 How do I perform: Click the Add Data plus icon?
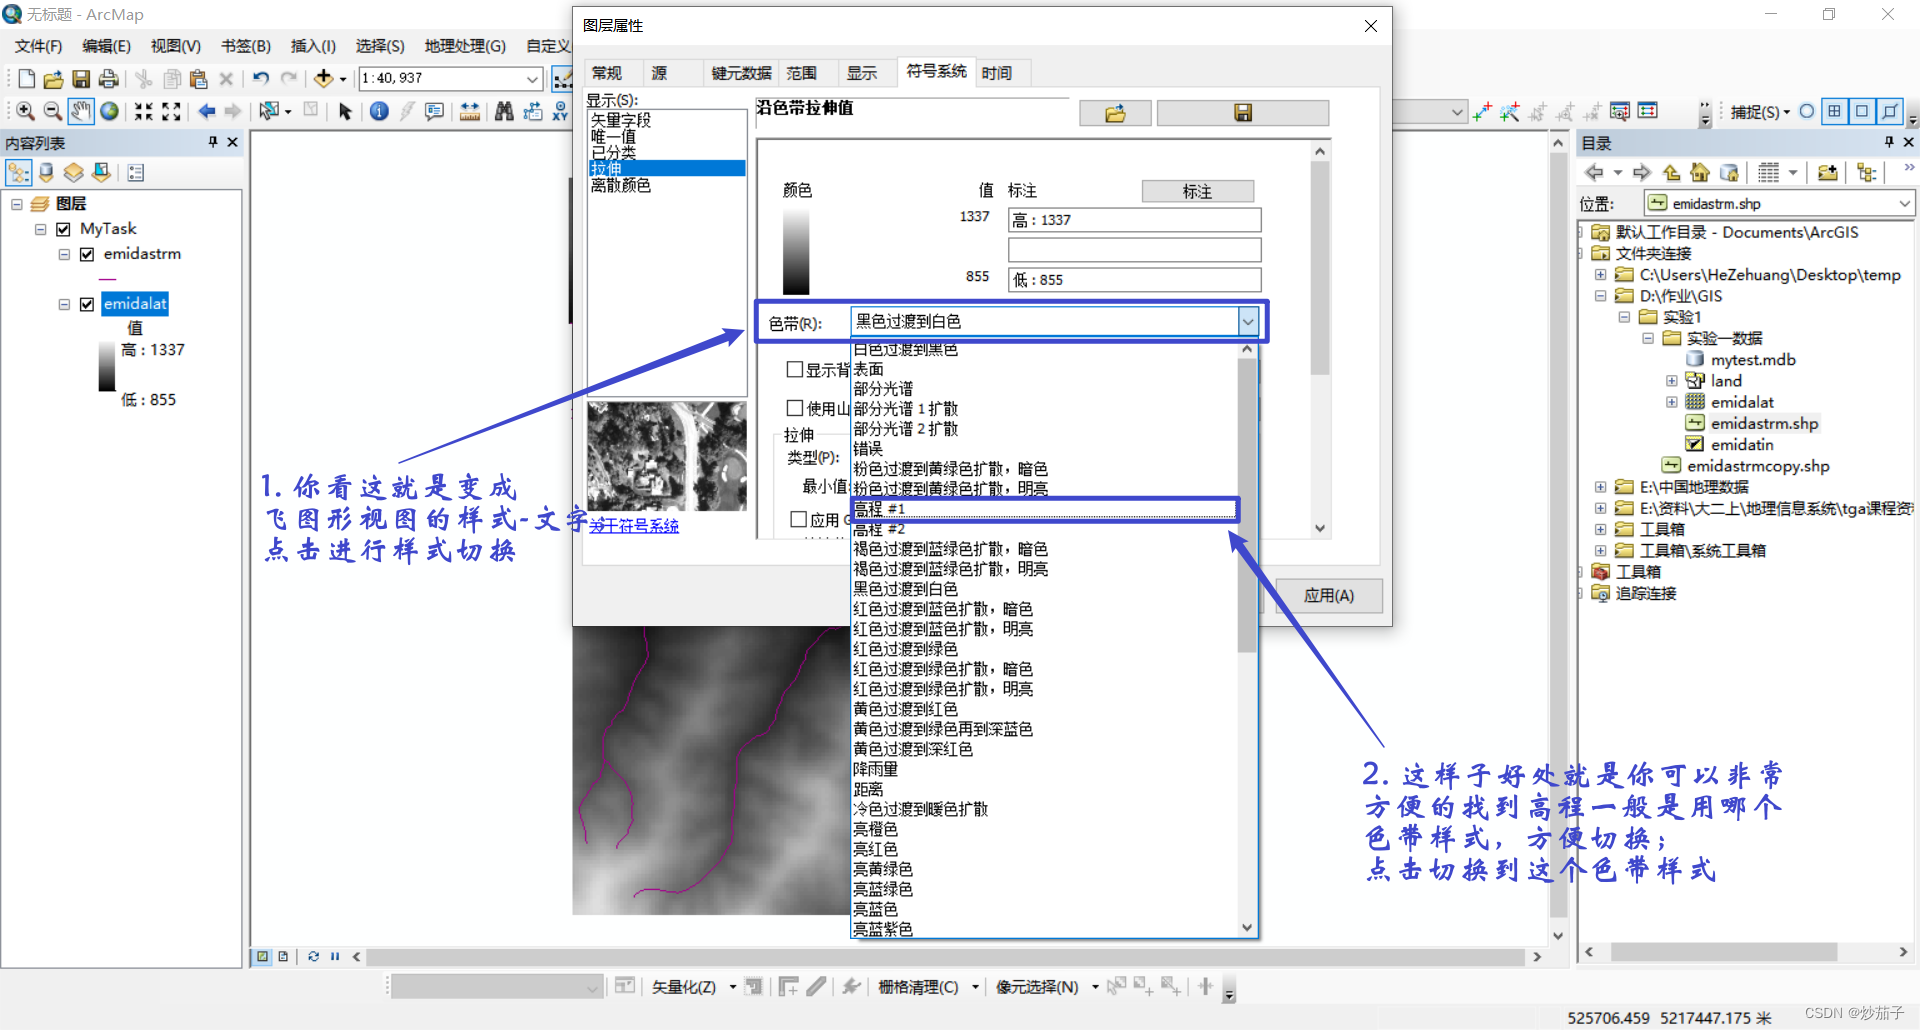(x=323, y=79)
